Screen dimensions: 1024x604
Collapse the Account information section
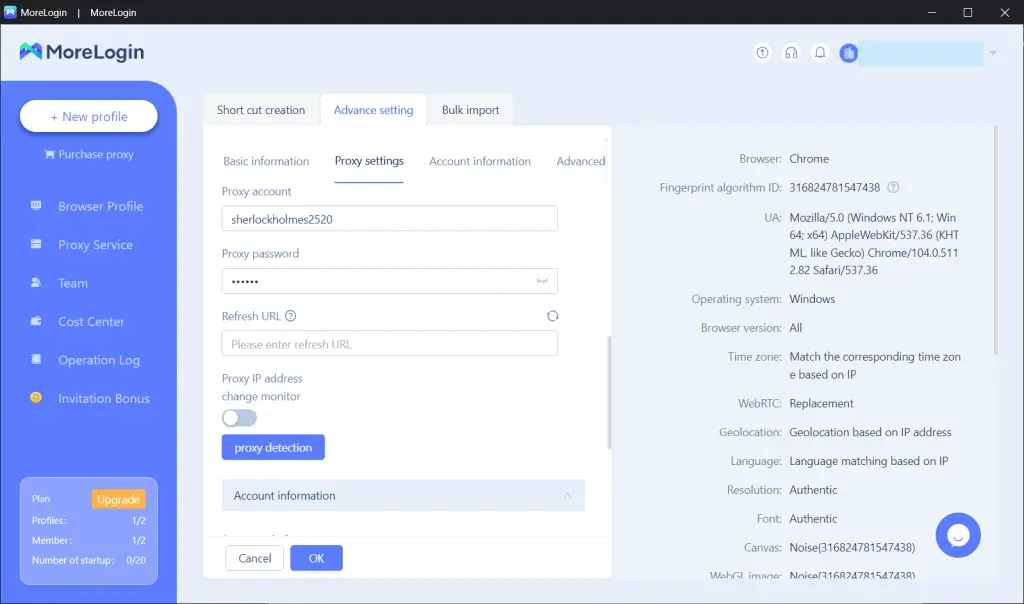567,496
